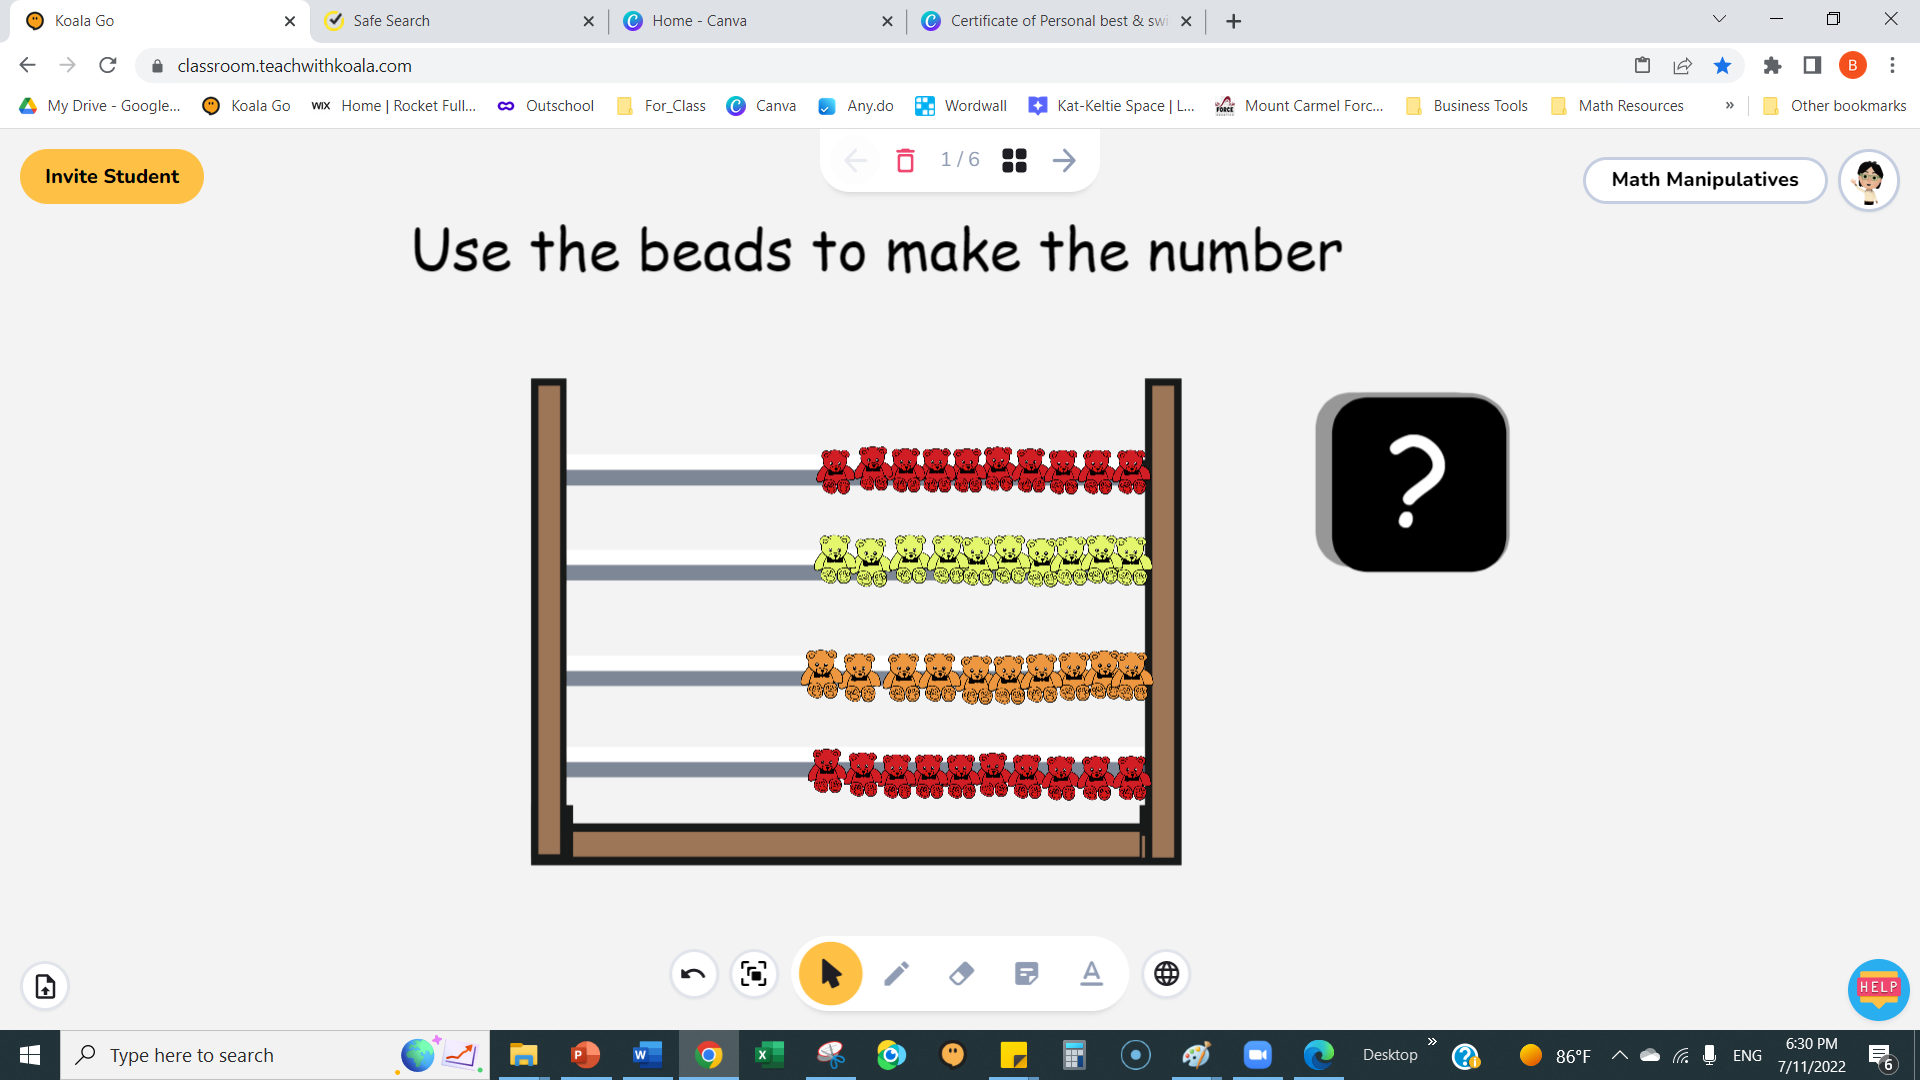Open the slide grid overview

pos(1014,160)
